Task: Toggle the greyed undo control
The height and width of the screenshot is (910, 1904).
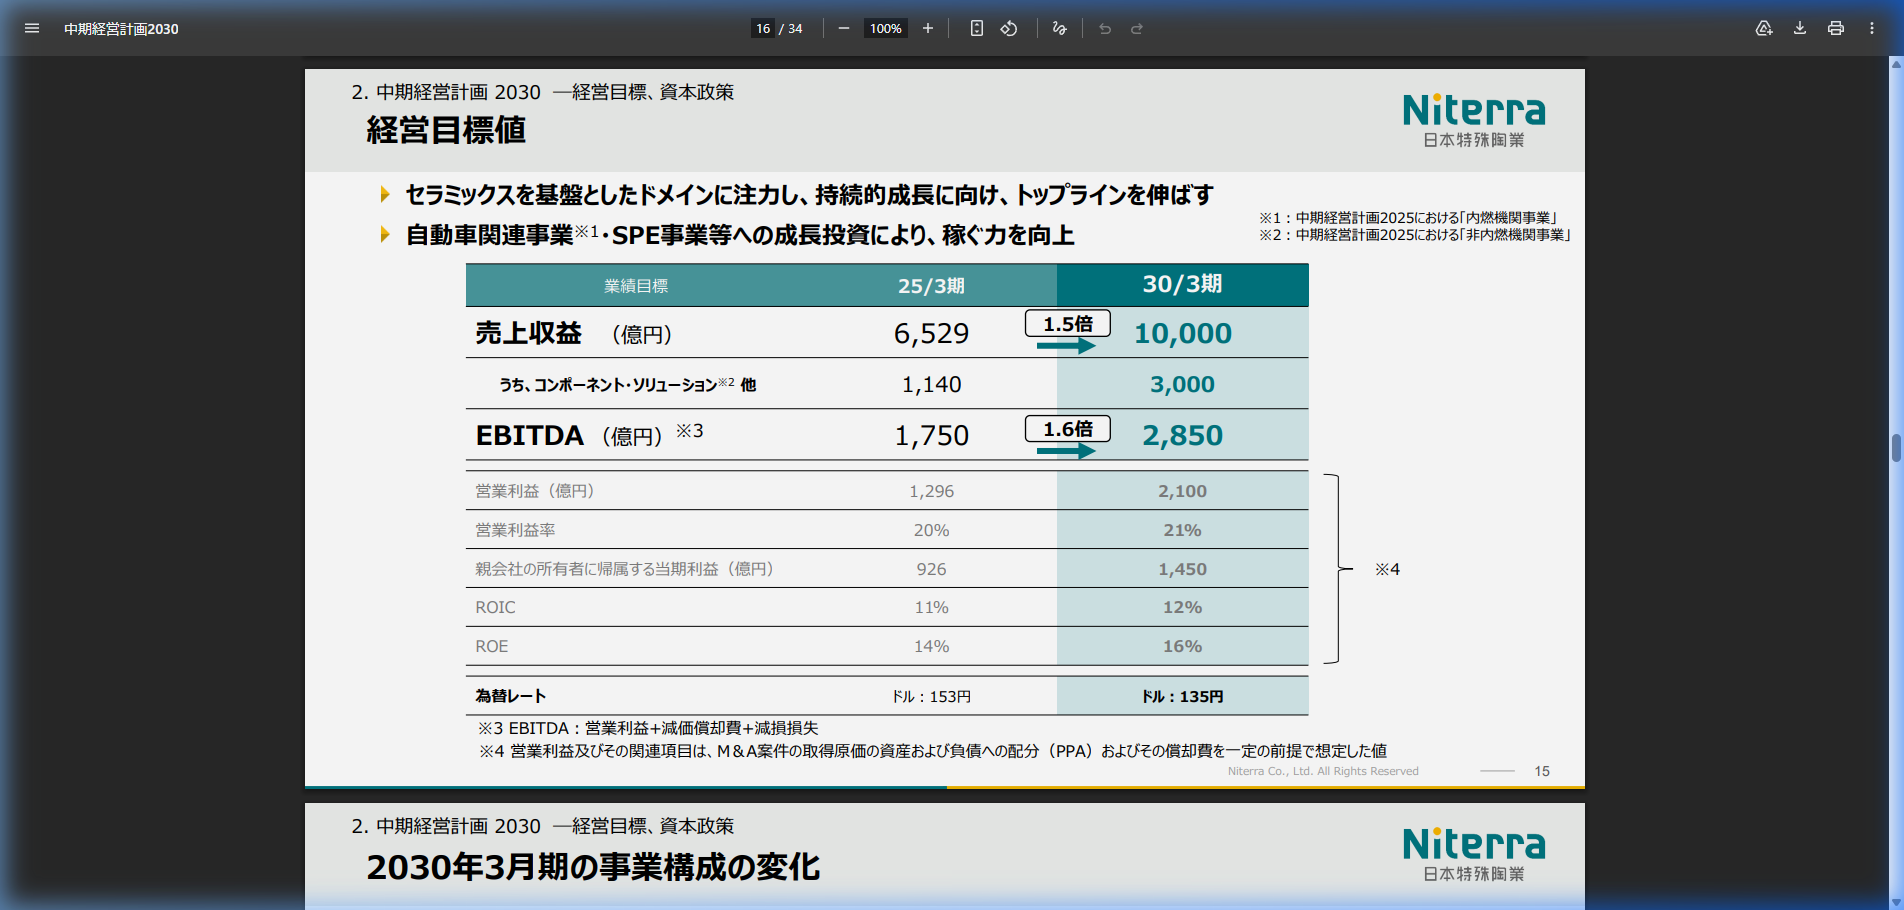Action: point(1104,28)
